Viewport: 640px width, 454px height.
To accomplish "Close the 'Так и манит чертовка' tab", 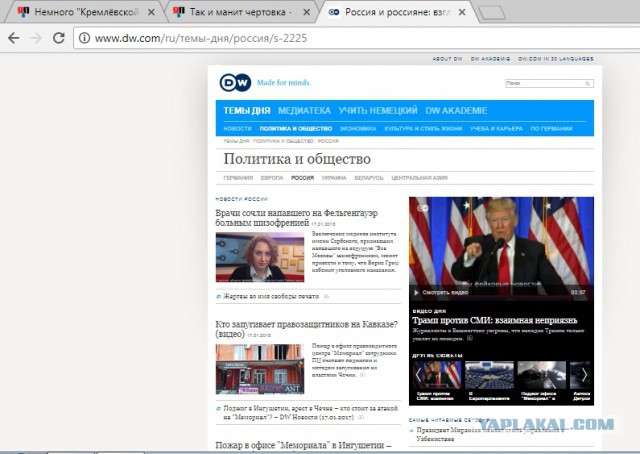I will click(307, 12).
